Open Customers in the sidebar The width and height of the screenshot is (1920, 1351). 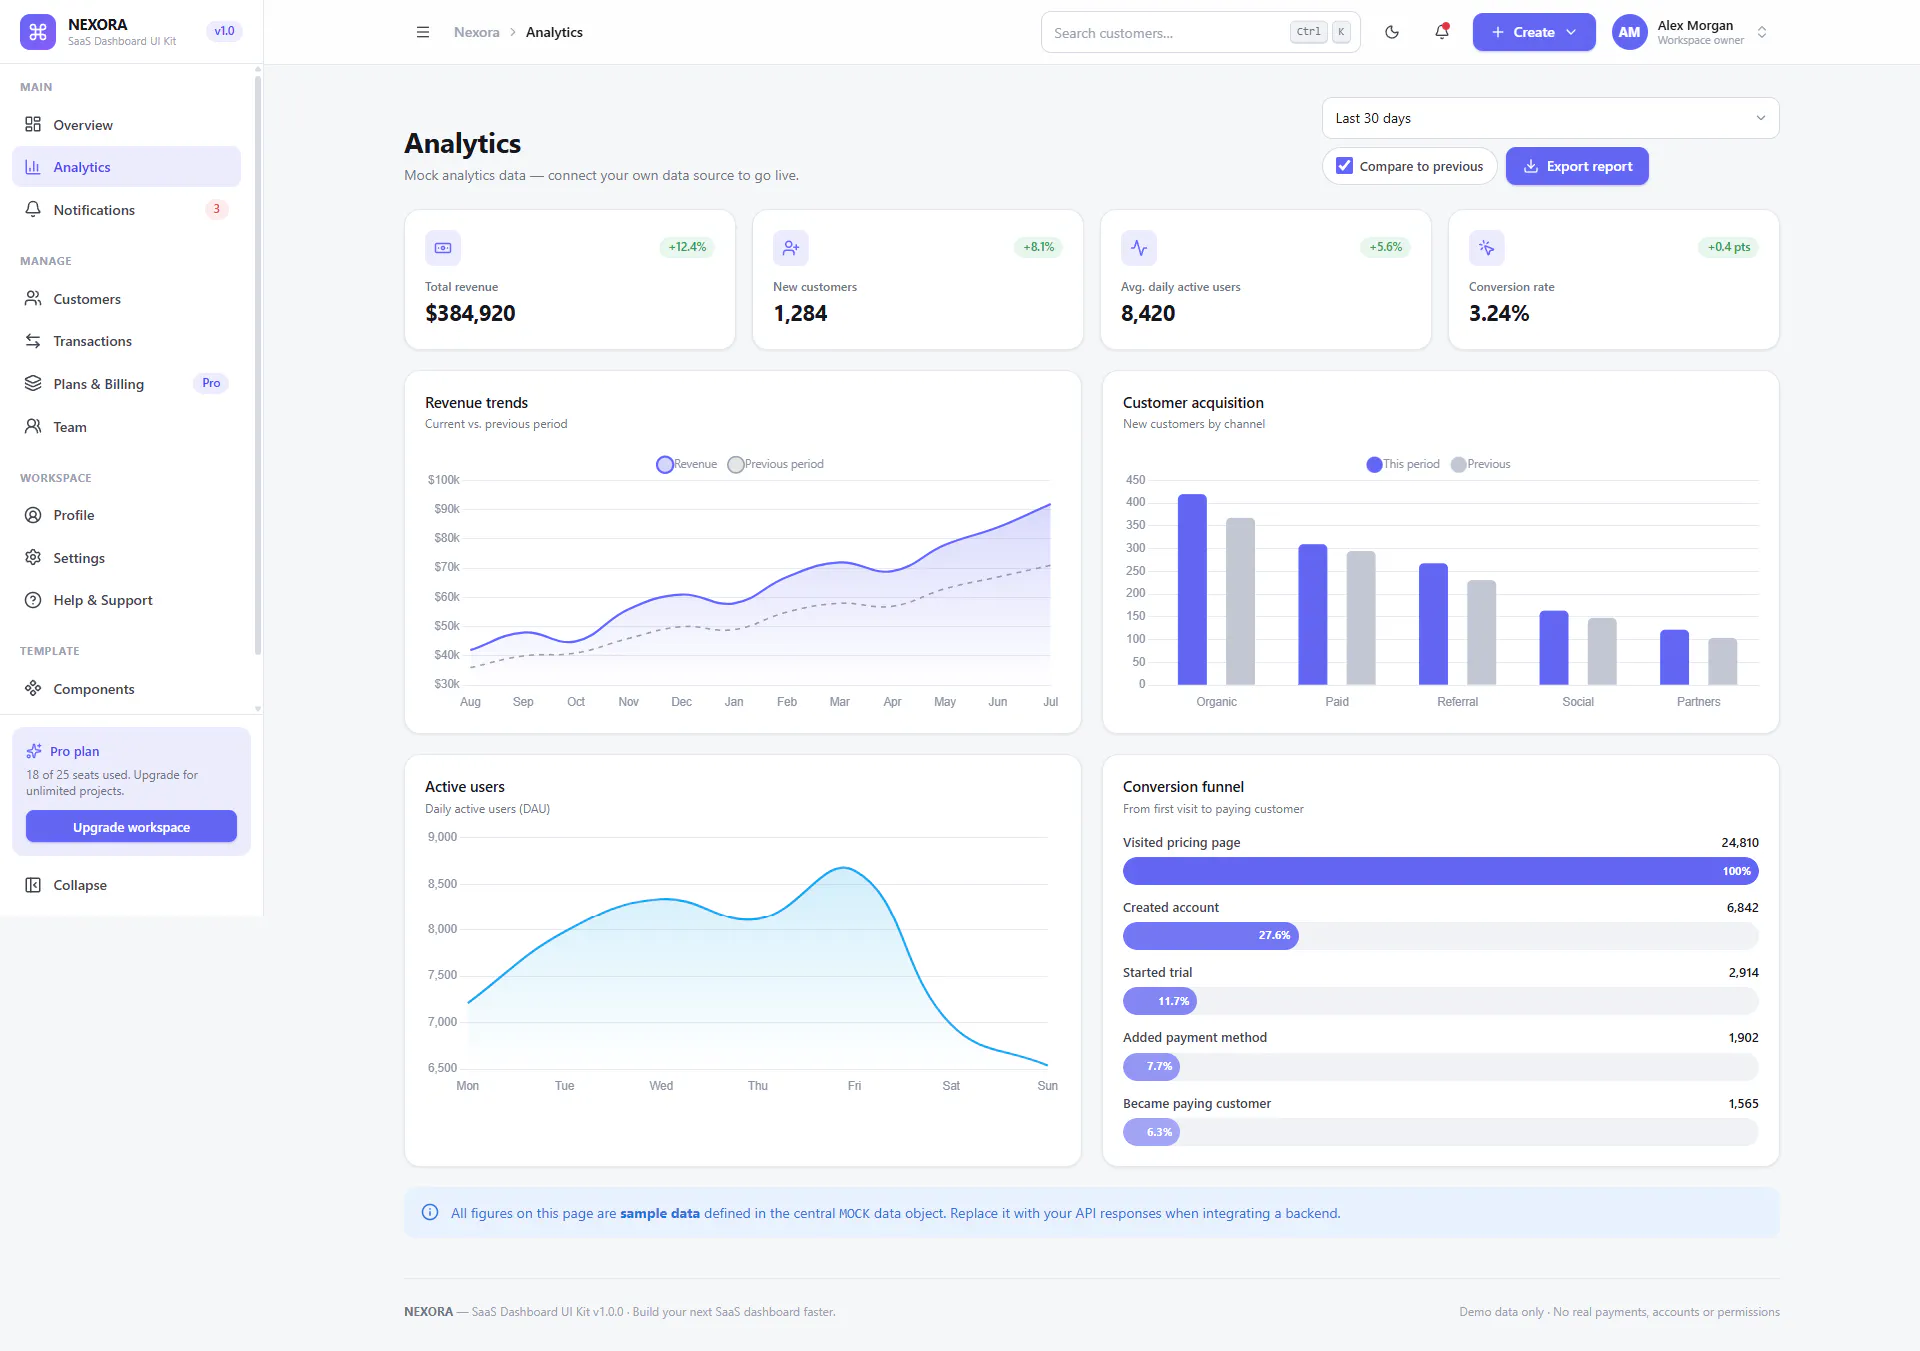(126, 299)
